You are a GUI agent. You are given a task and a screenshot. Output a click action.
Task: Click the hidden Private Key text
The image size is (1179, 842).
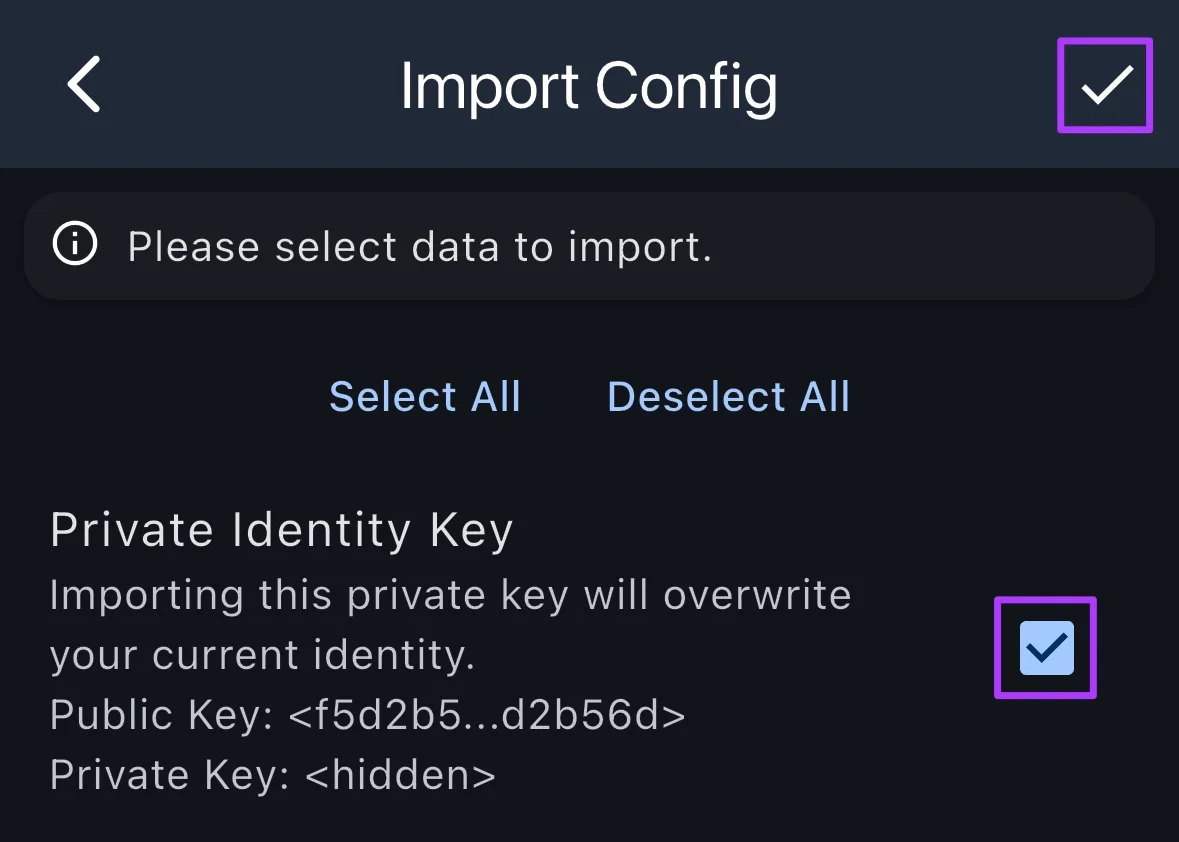click(272, 774)
